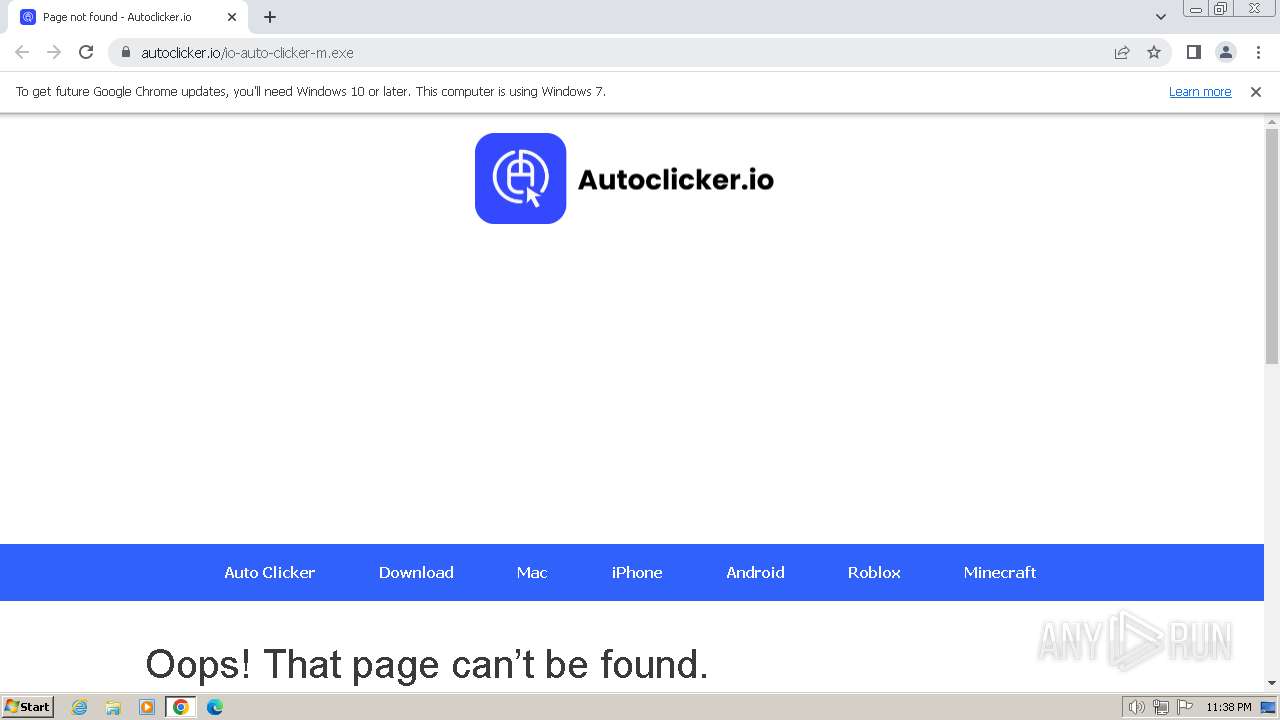The width and height of the screenshot is (1280, 720).
Task: Expand the tab search dropdown arrow
Action: click(1160, 17)
